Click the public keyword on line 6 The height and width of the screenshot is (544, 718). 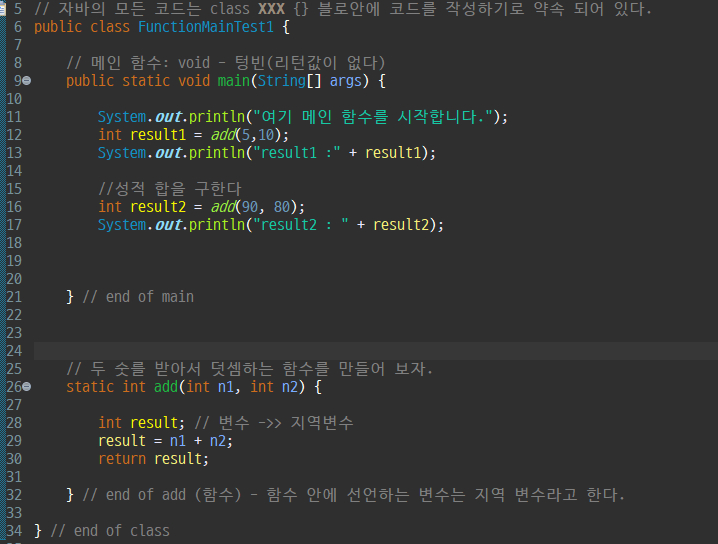[58, 27]
